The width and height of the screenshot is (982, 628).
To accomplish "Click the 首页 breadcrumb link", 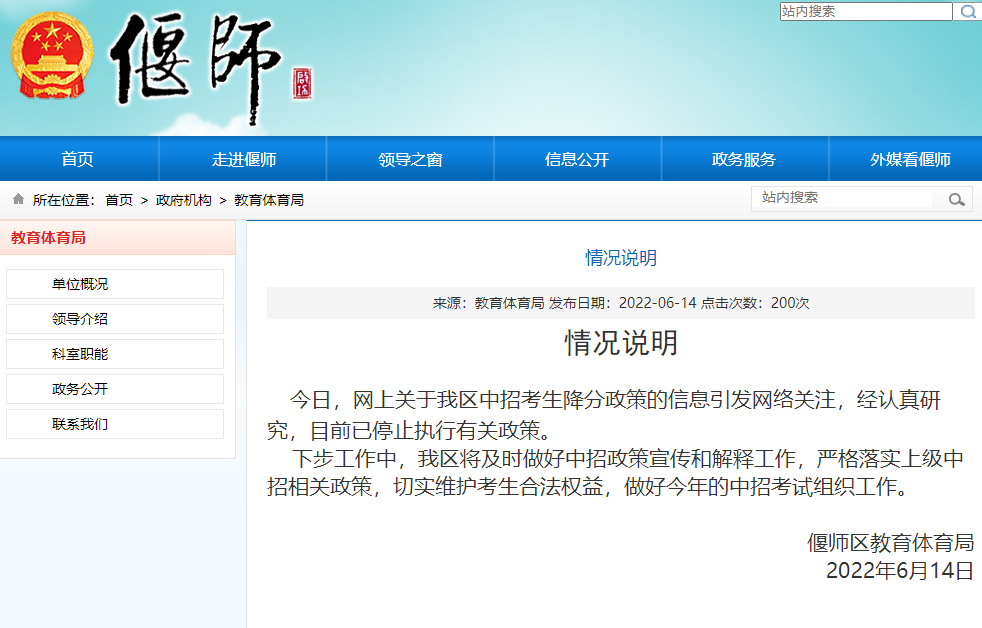I will pyautogui.click(x=119, y=200).
